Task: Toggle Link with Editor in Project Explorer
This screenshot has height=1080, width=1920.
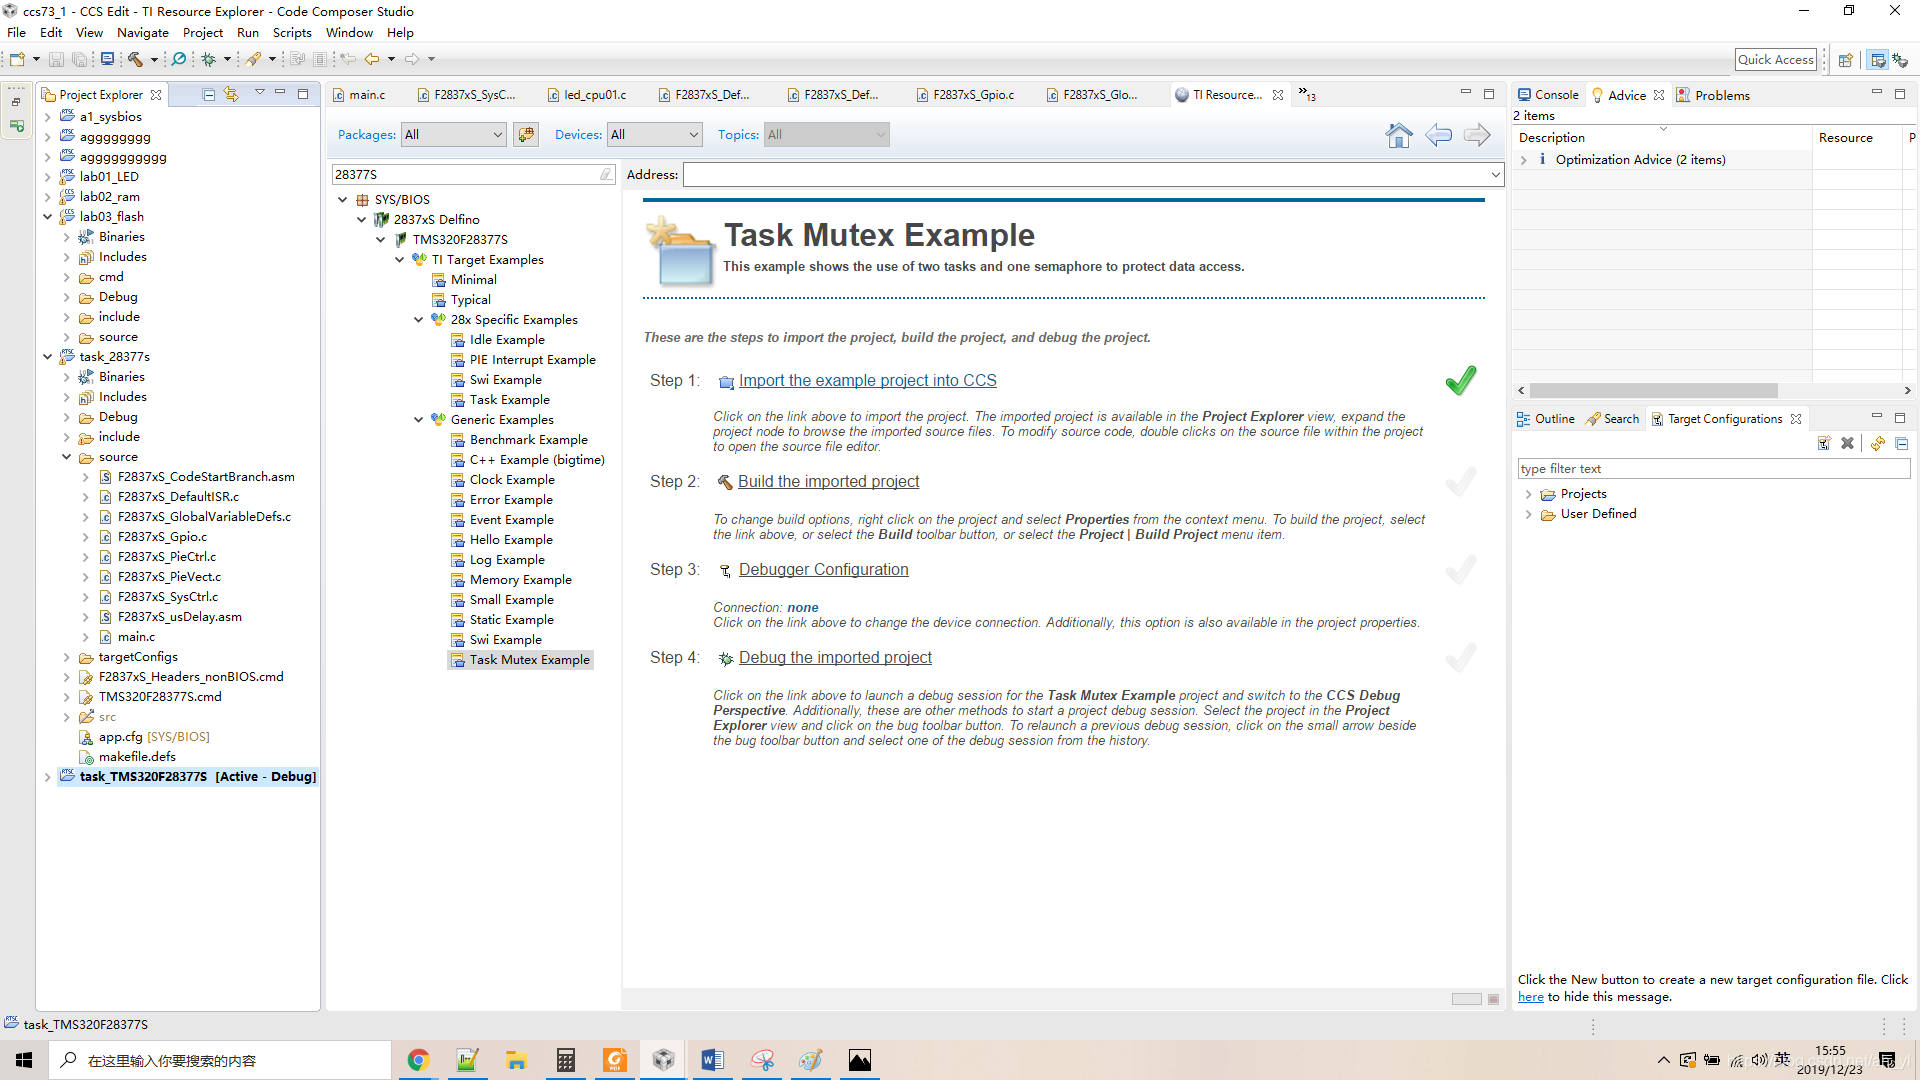Action: pos(231,94)
